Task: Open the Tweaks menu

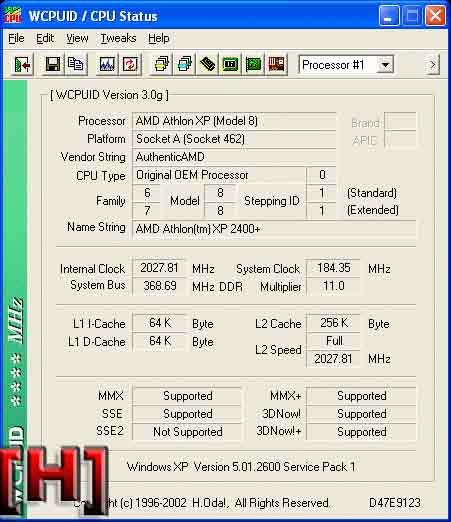Action: point(118,38)
